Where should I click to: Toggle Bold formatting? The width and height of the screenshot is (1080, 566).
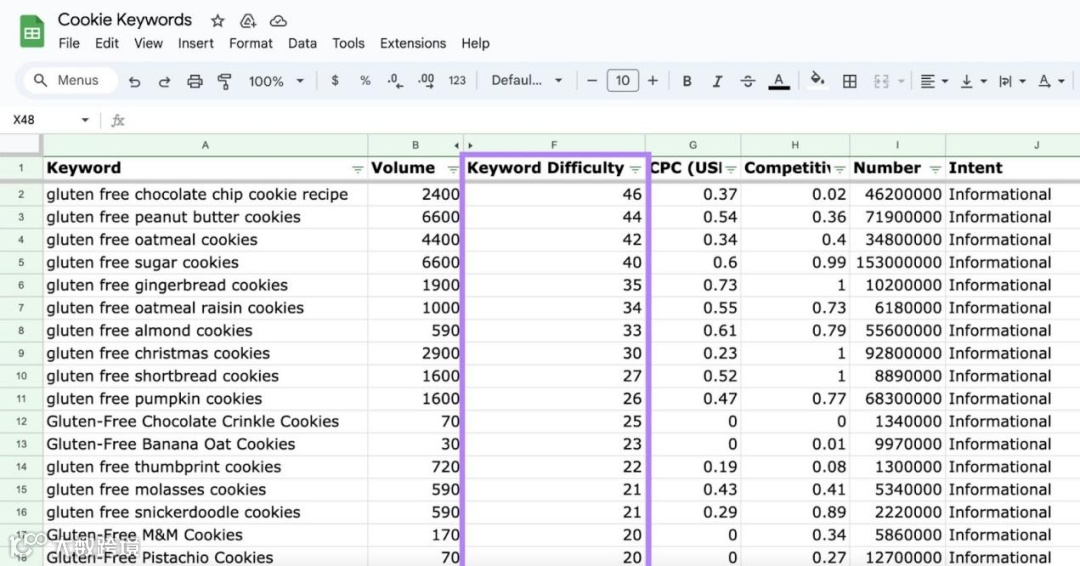pyautogui.click(x=687, y=81)
